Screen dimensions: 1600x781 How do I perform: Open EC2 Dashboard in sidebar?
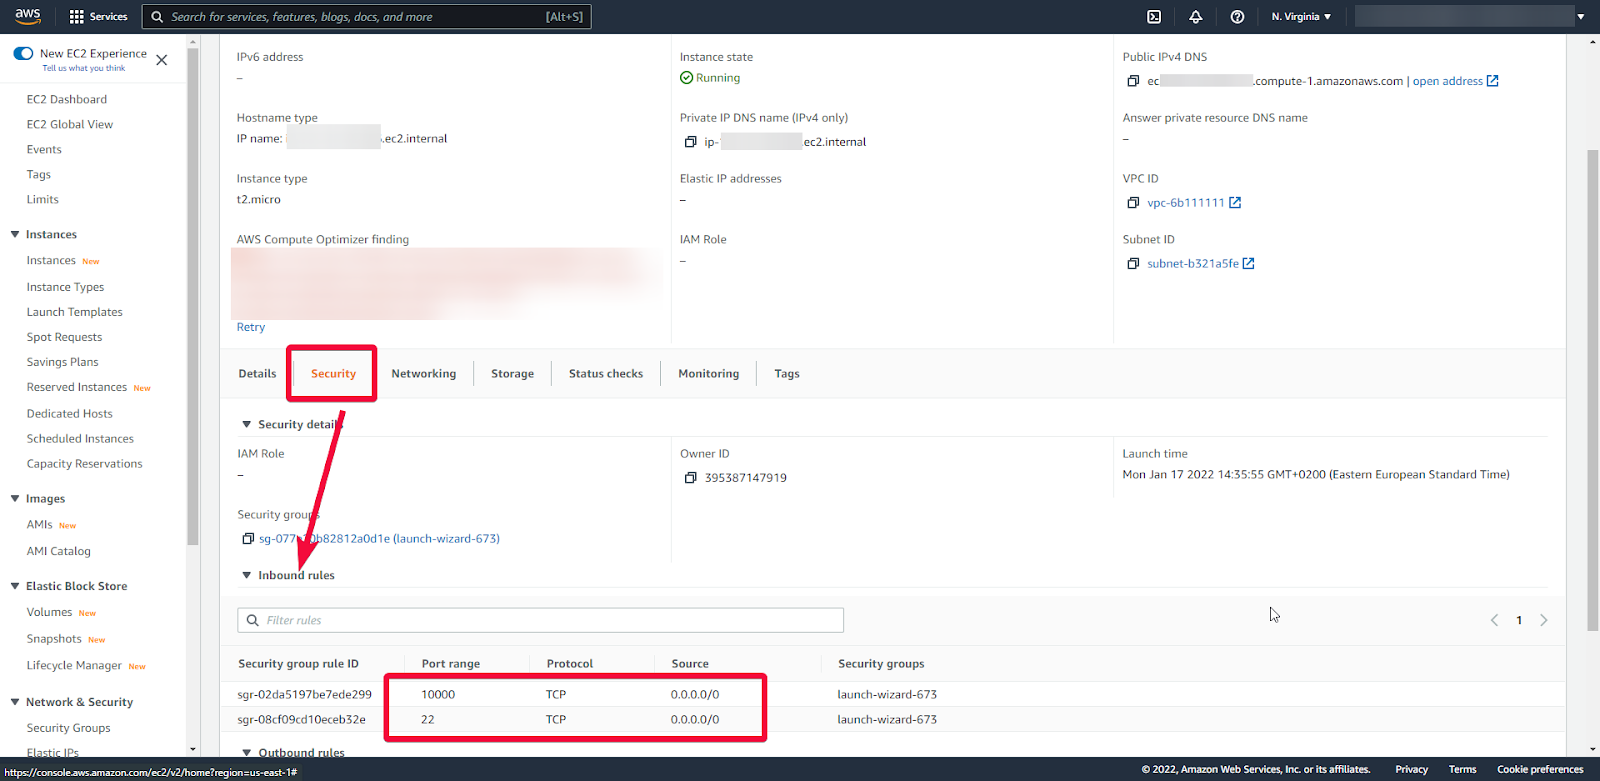67,99
